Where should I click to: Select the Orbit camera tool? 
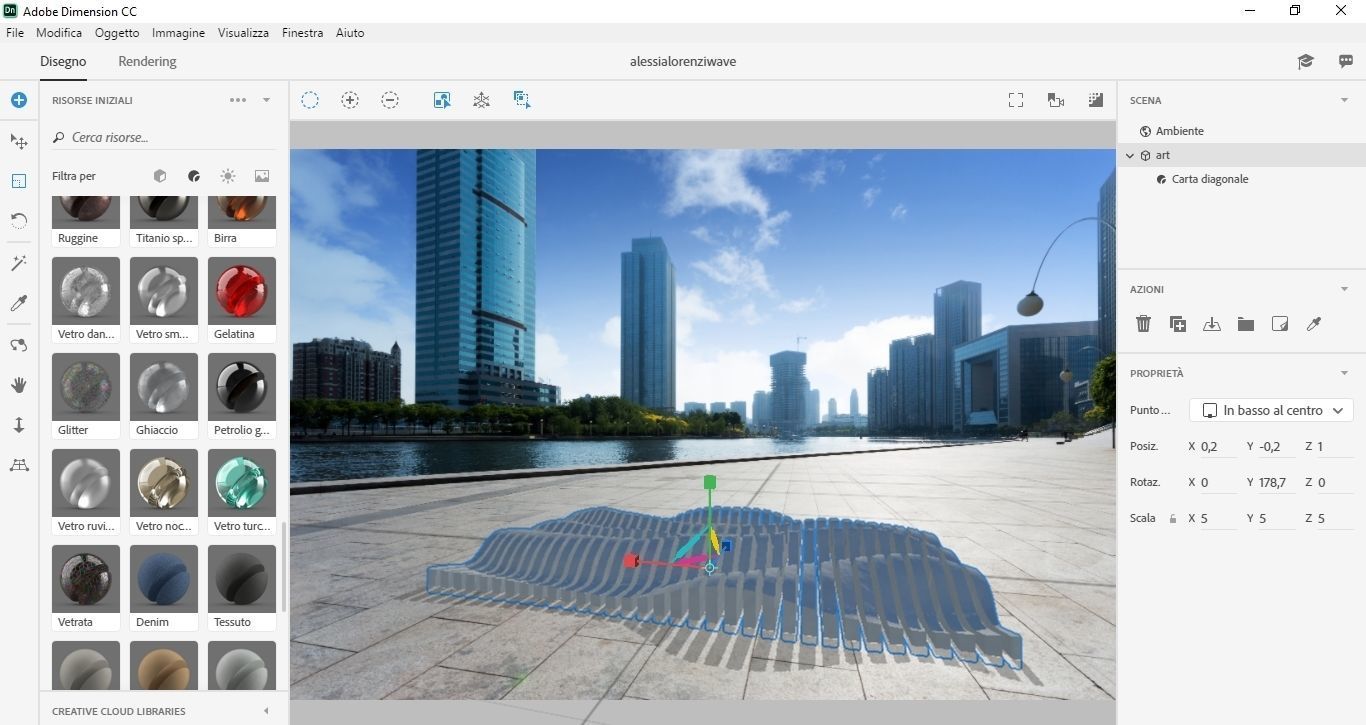18,345
